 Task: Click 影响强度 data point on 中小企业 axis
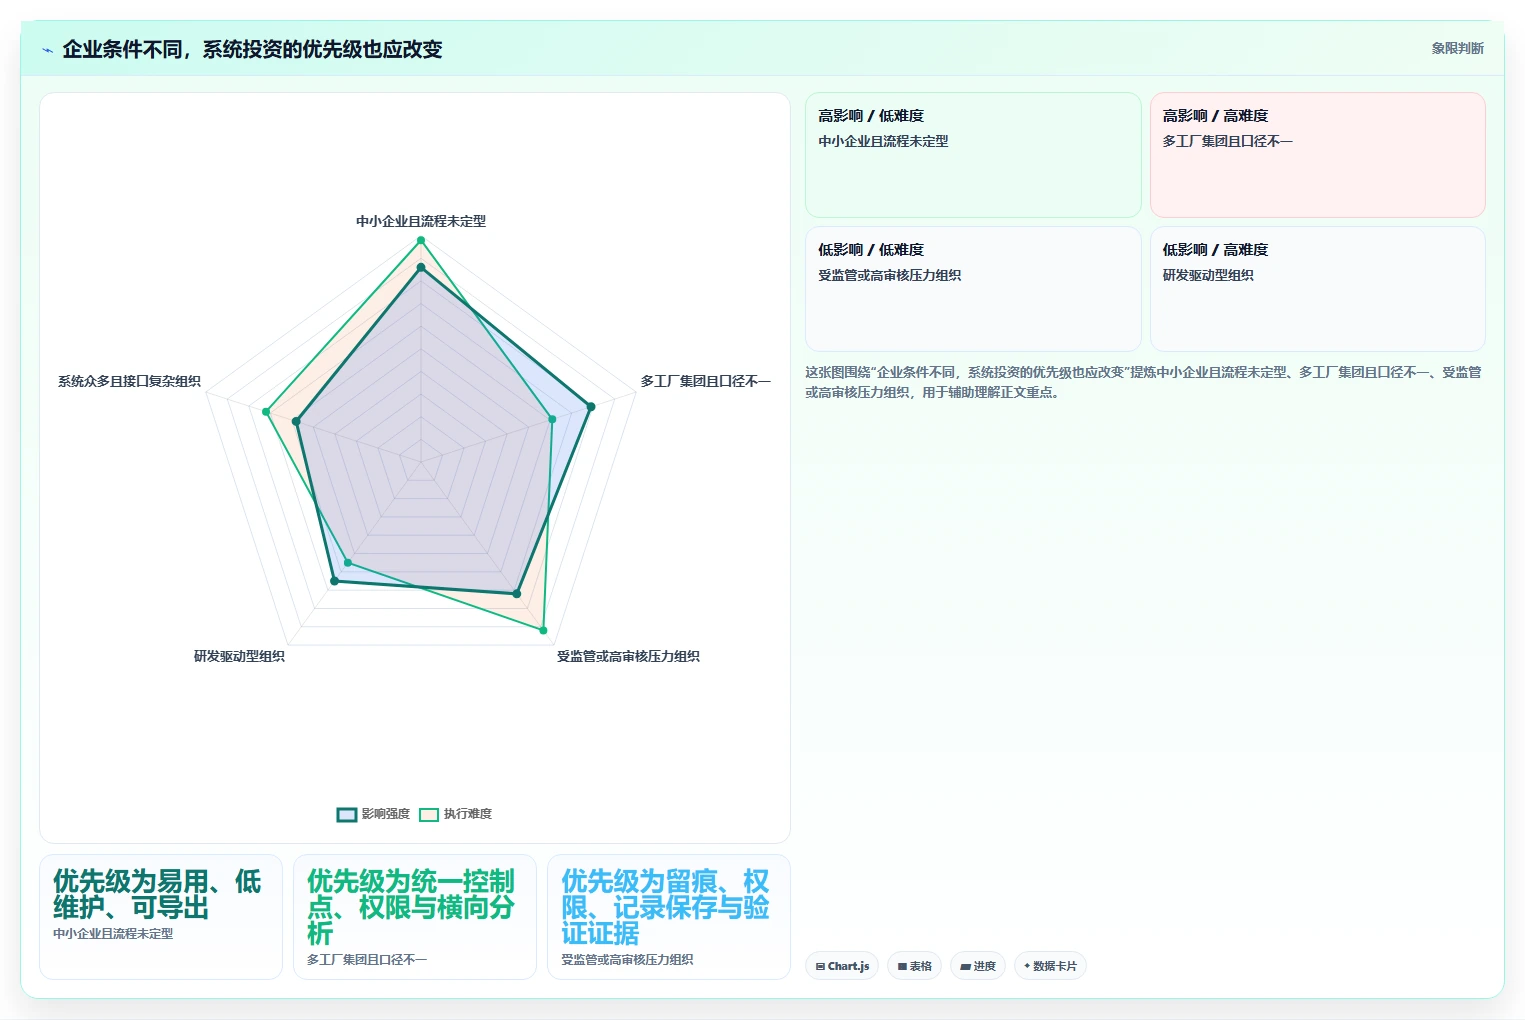pyautogui.click(x=421, y=267)
